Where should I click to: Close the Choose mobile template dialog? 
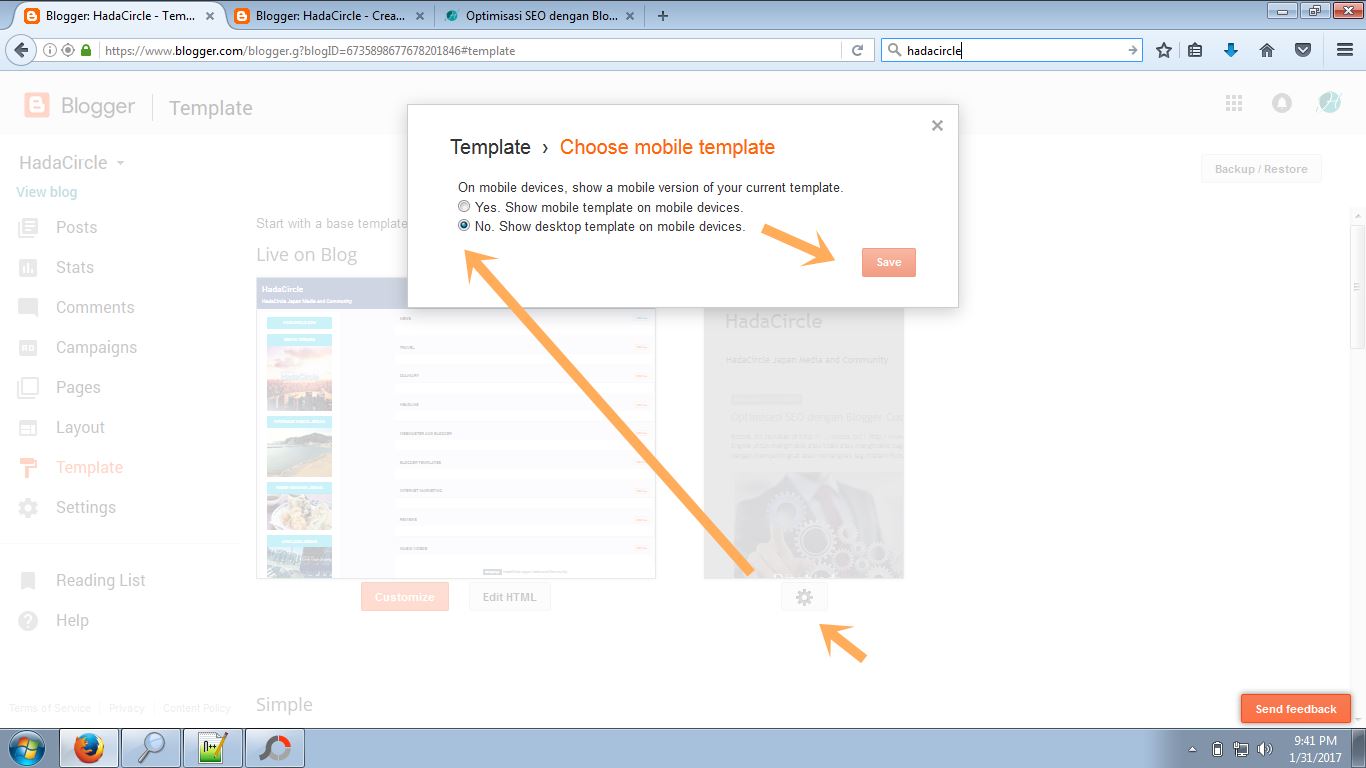pos(937,125)
